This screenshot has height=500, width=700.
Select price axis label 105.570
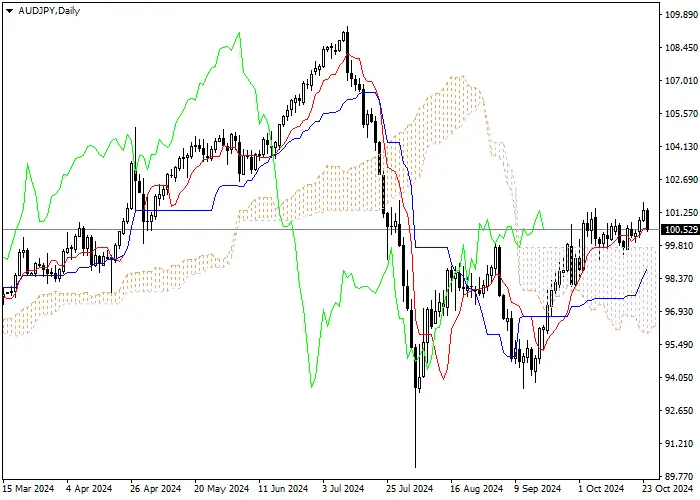[x=681, y=114]
